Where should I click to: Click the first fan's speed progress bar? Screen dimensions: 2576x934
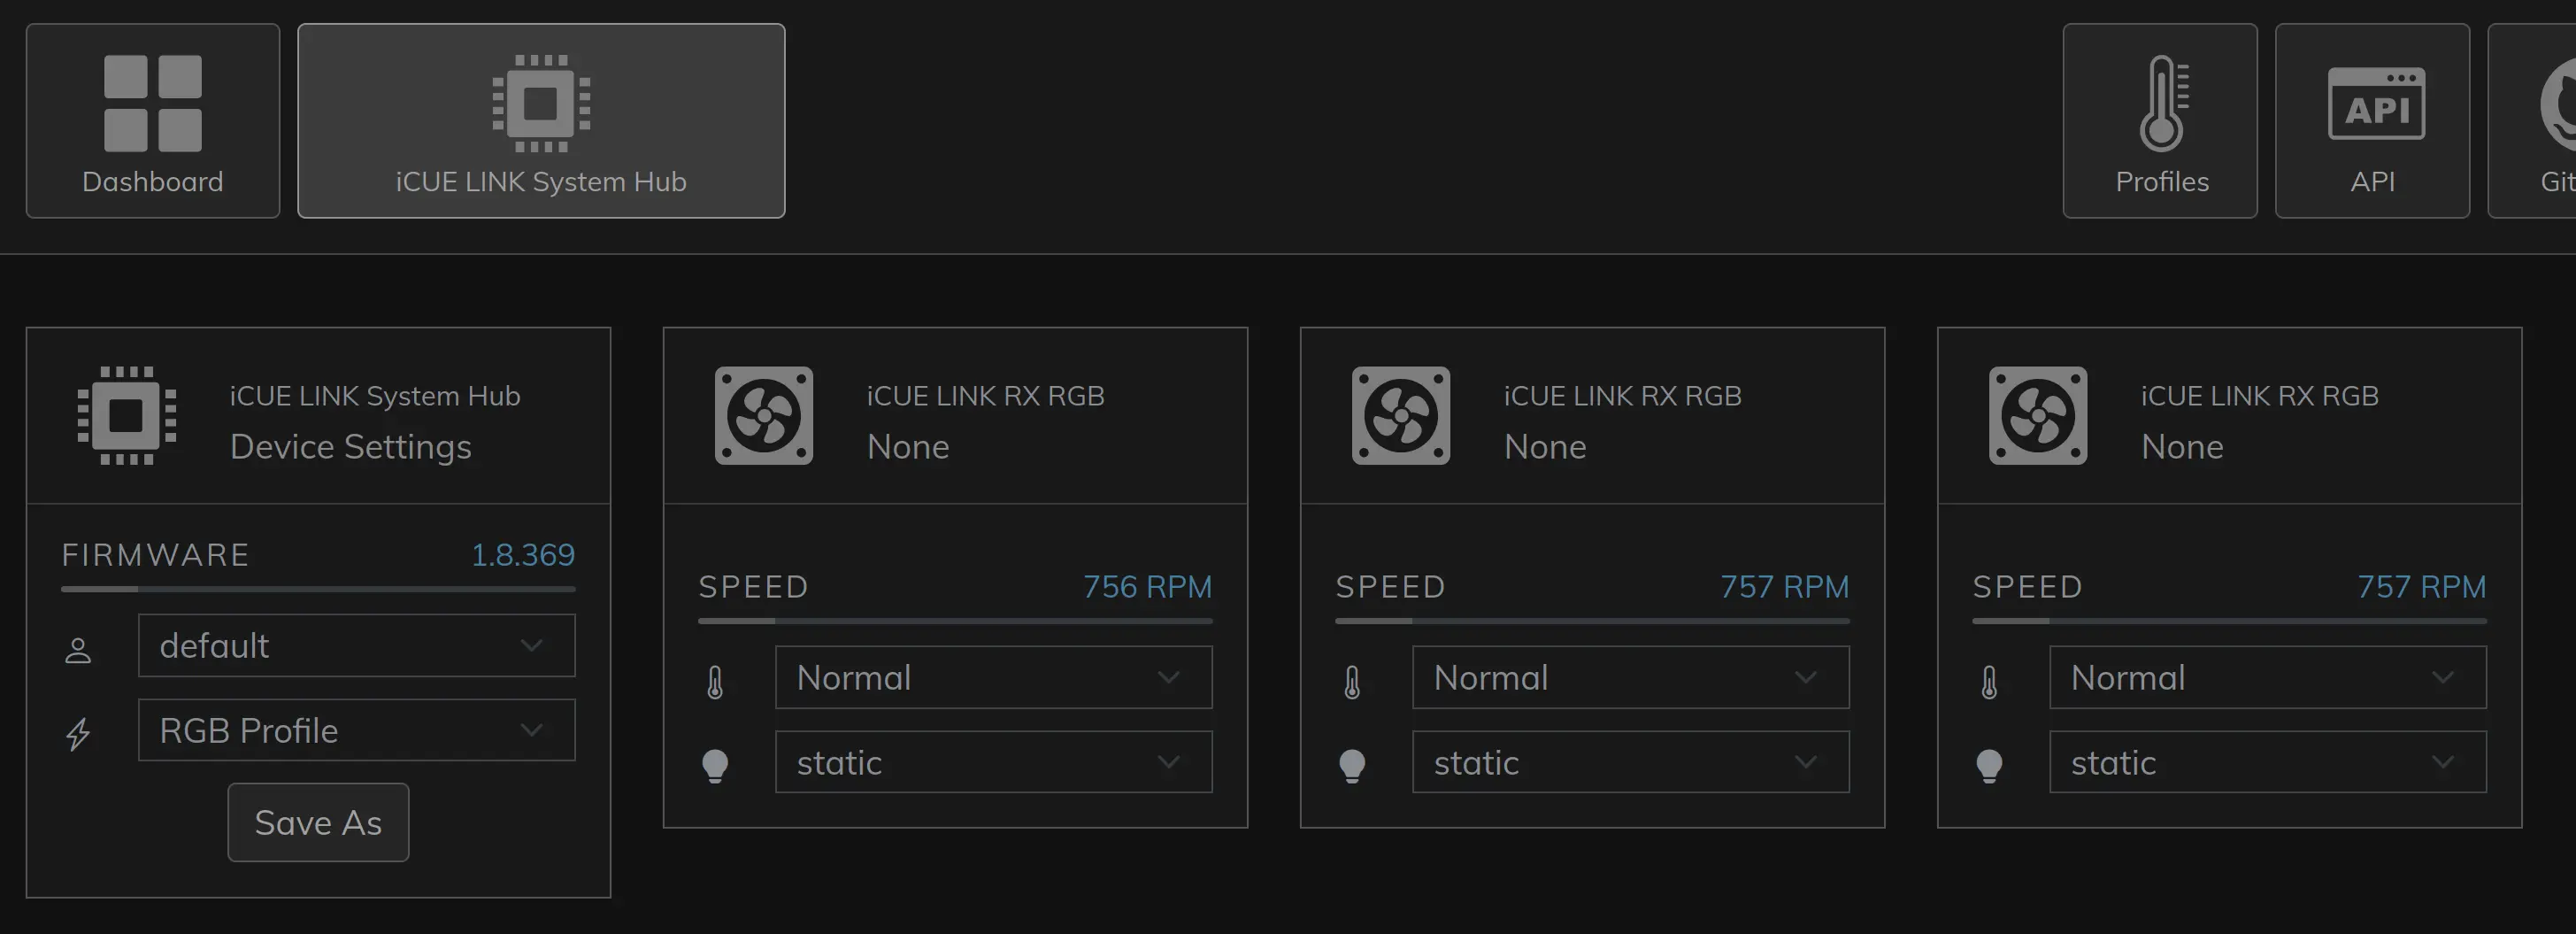click(x=955, y=621)
